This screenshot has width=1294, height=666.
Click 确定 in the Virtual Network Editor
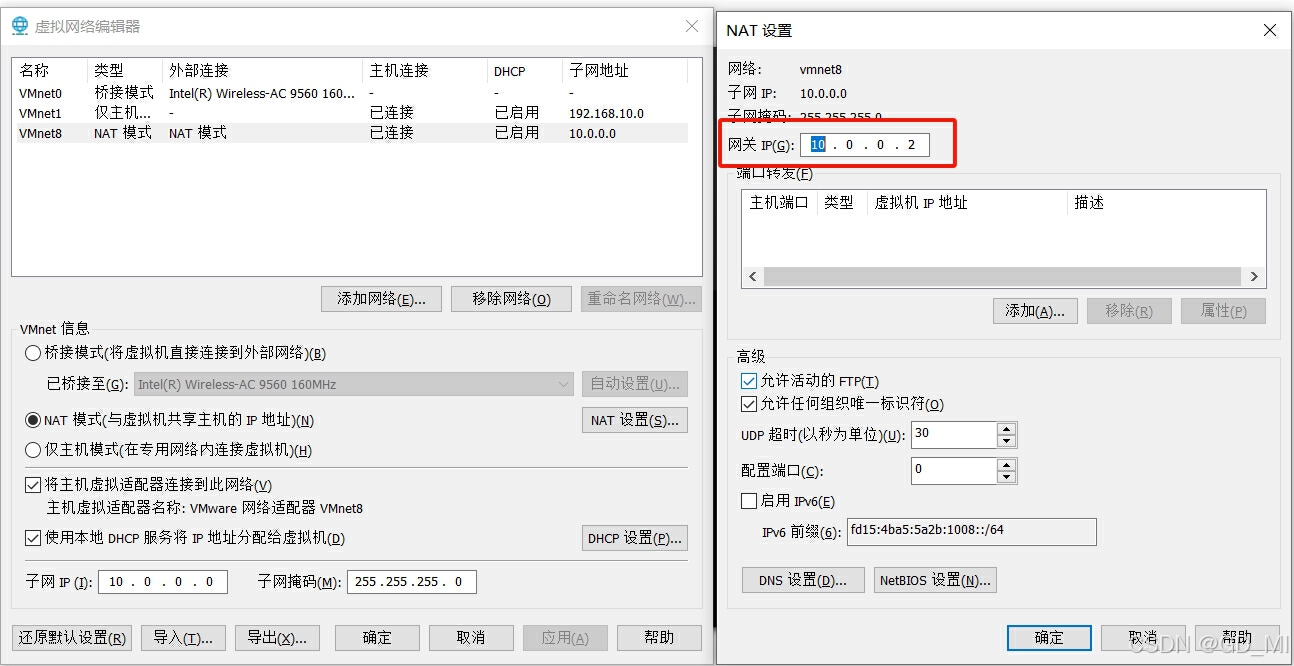[x=377, y=638]
